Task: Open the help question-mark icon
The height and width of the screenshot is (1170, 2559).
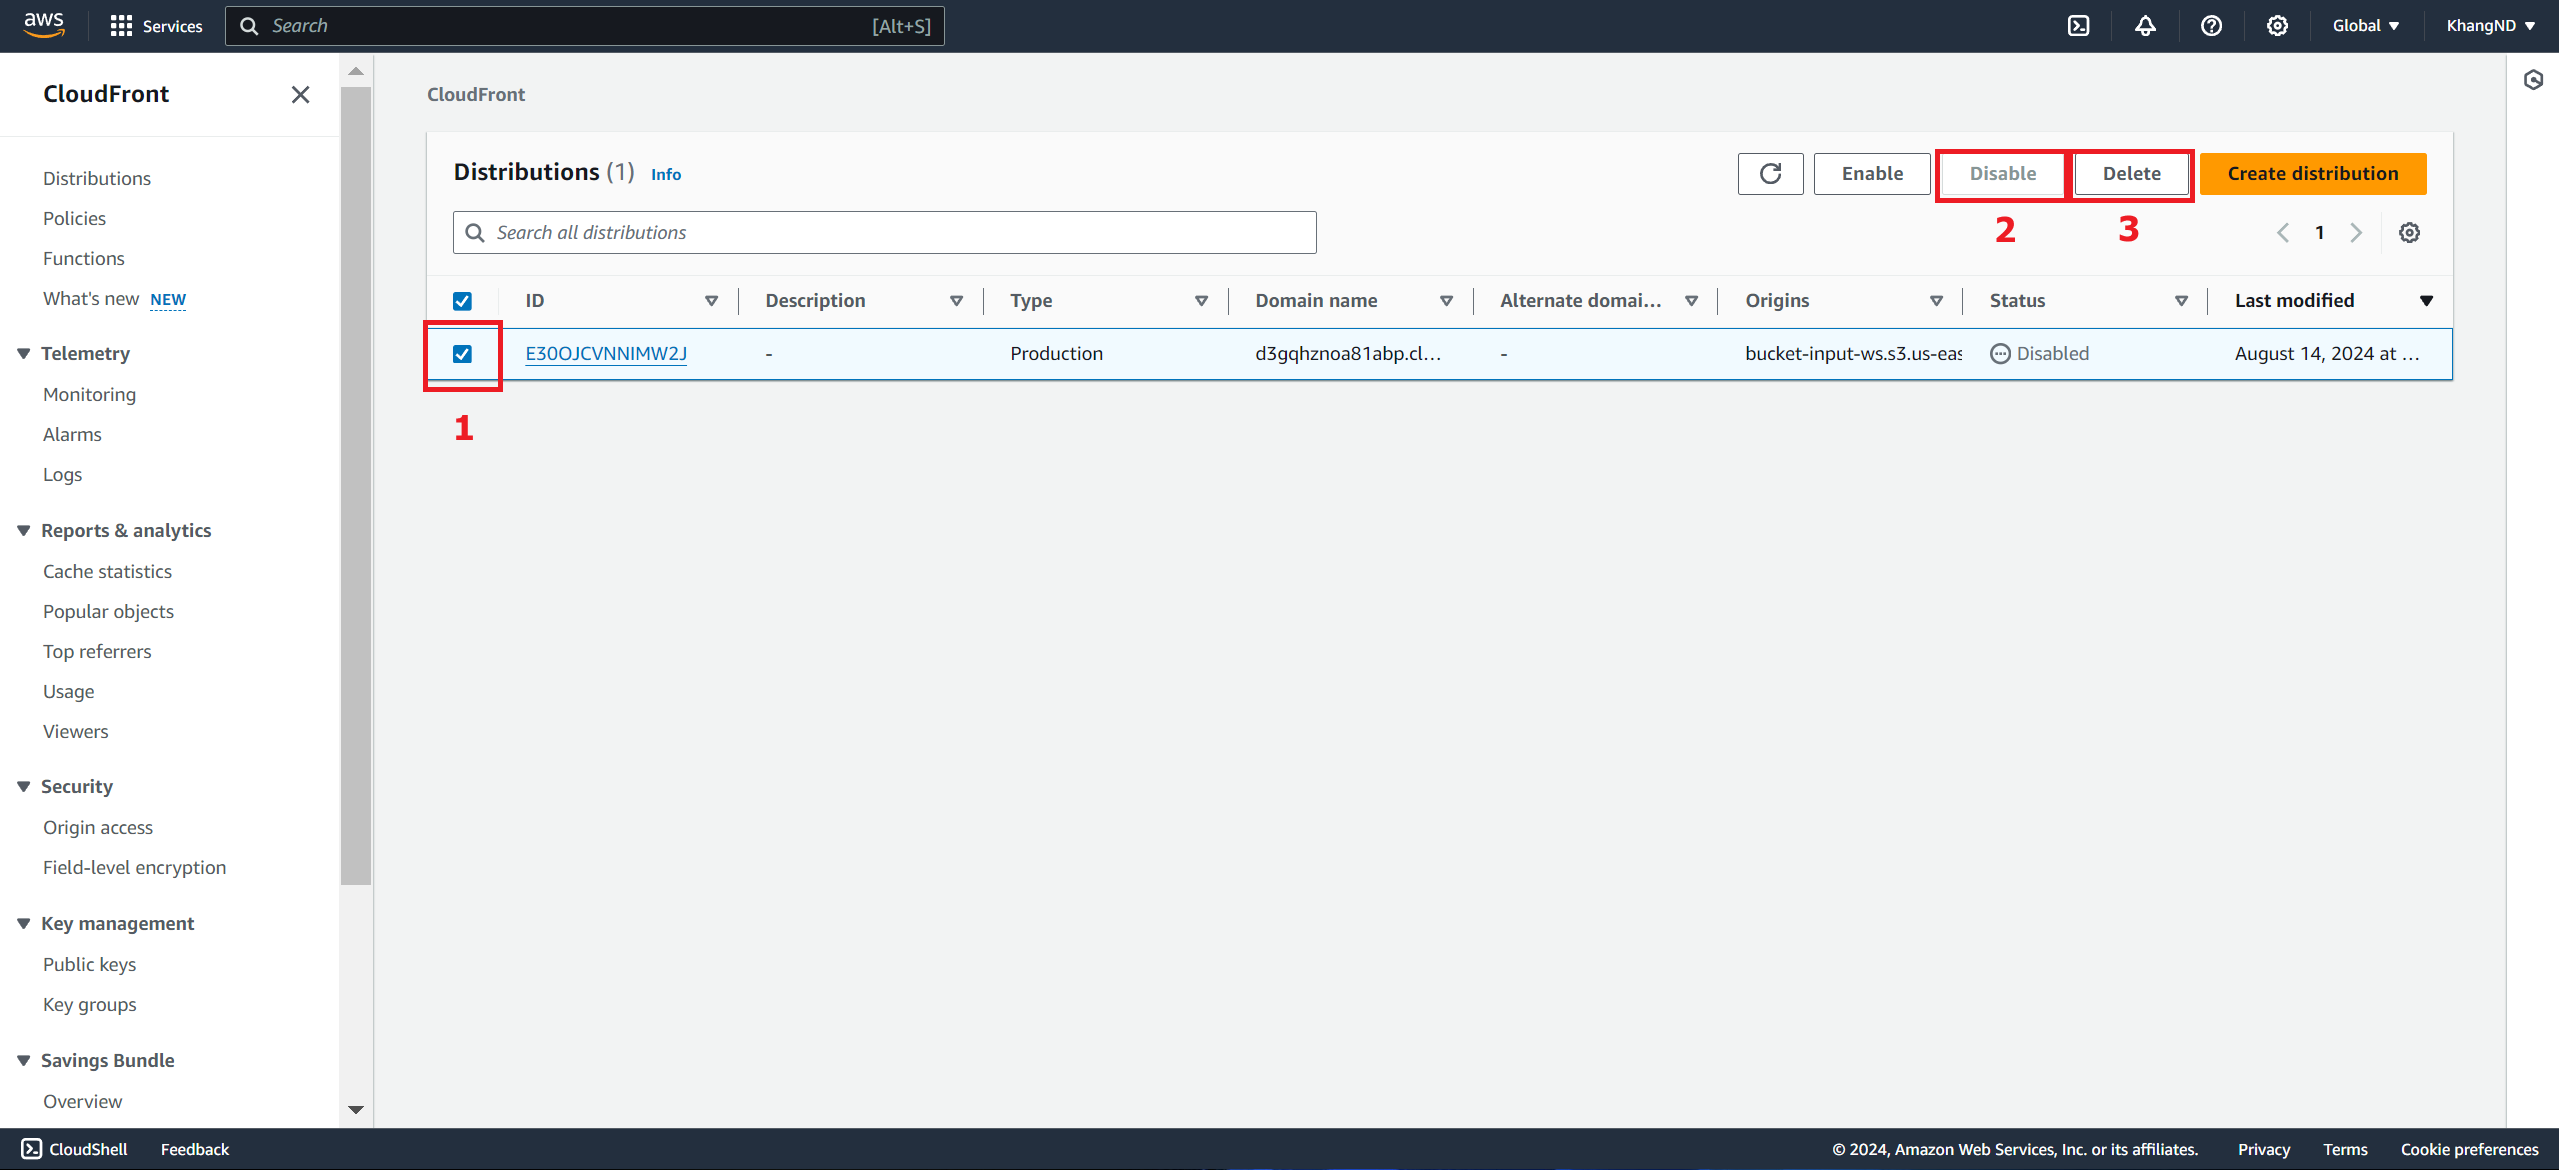Action: tap(2211, 26)
